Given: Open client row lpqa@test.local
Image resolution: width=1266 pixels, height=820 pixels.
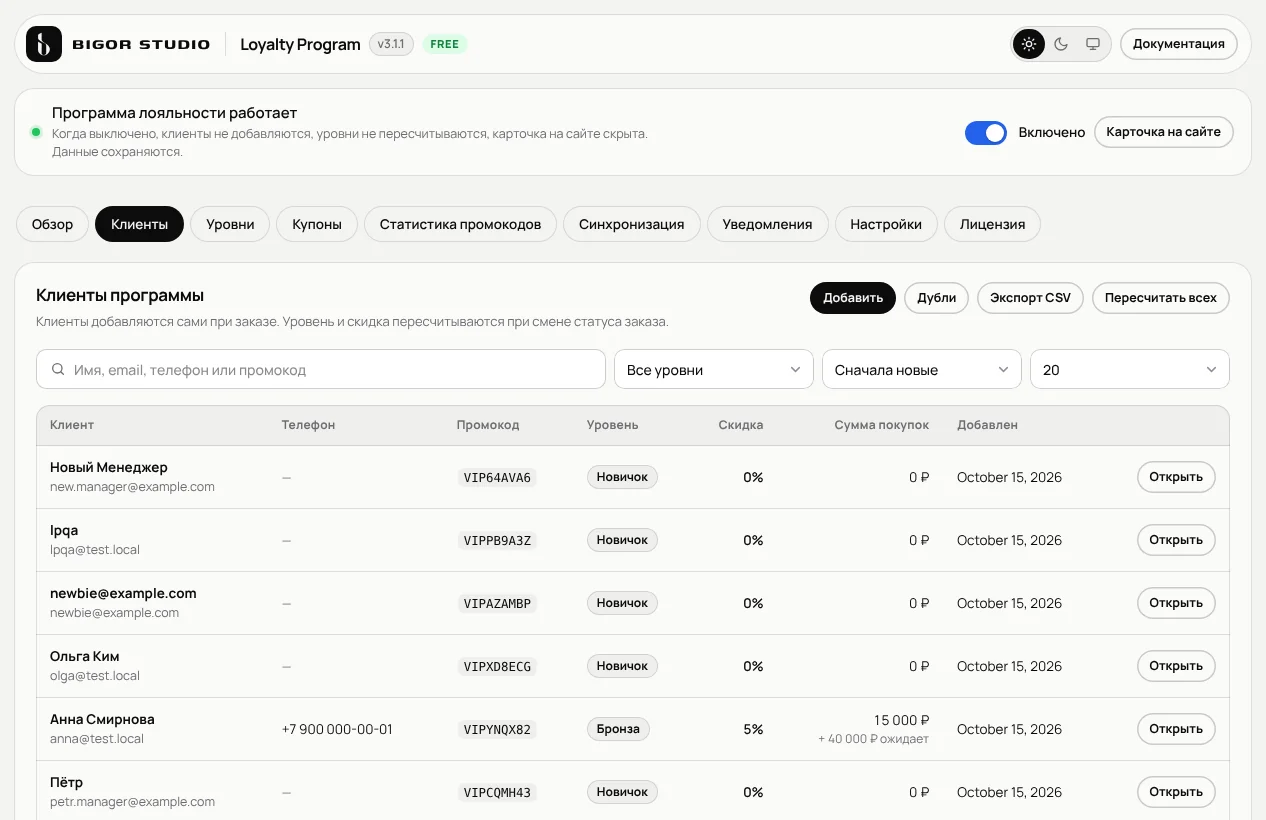Looking at the screenshot, I should point(1176,540).
